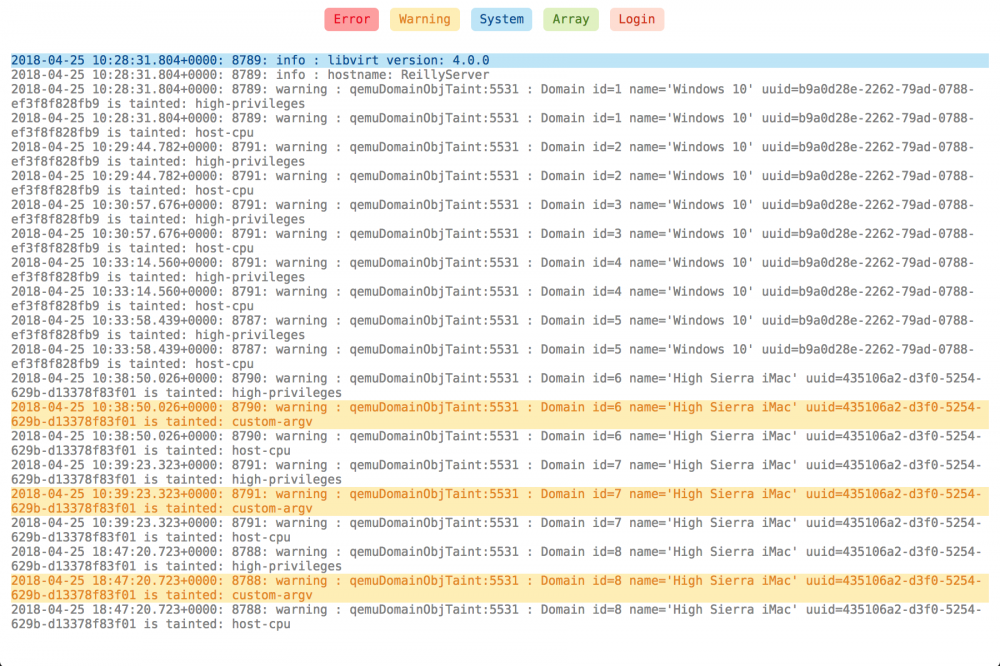1000x666 pixels.
Task: Select the 10:29:44.782 id=2 host-cpu line
Action: point(499,183)
